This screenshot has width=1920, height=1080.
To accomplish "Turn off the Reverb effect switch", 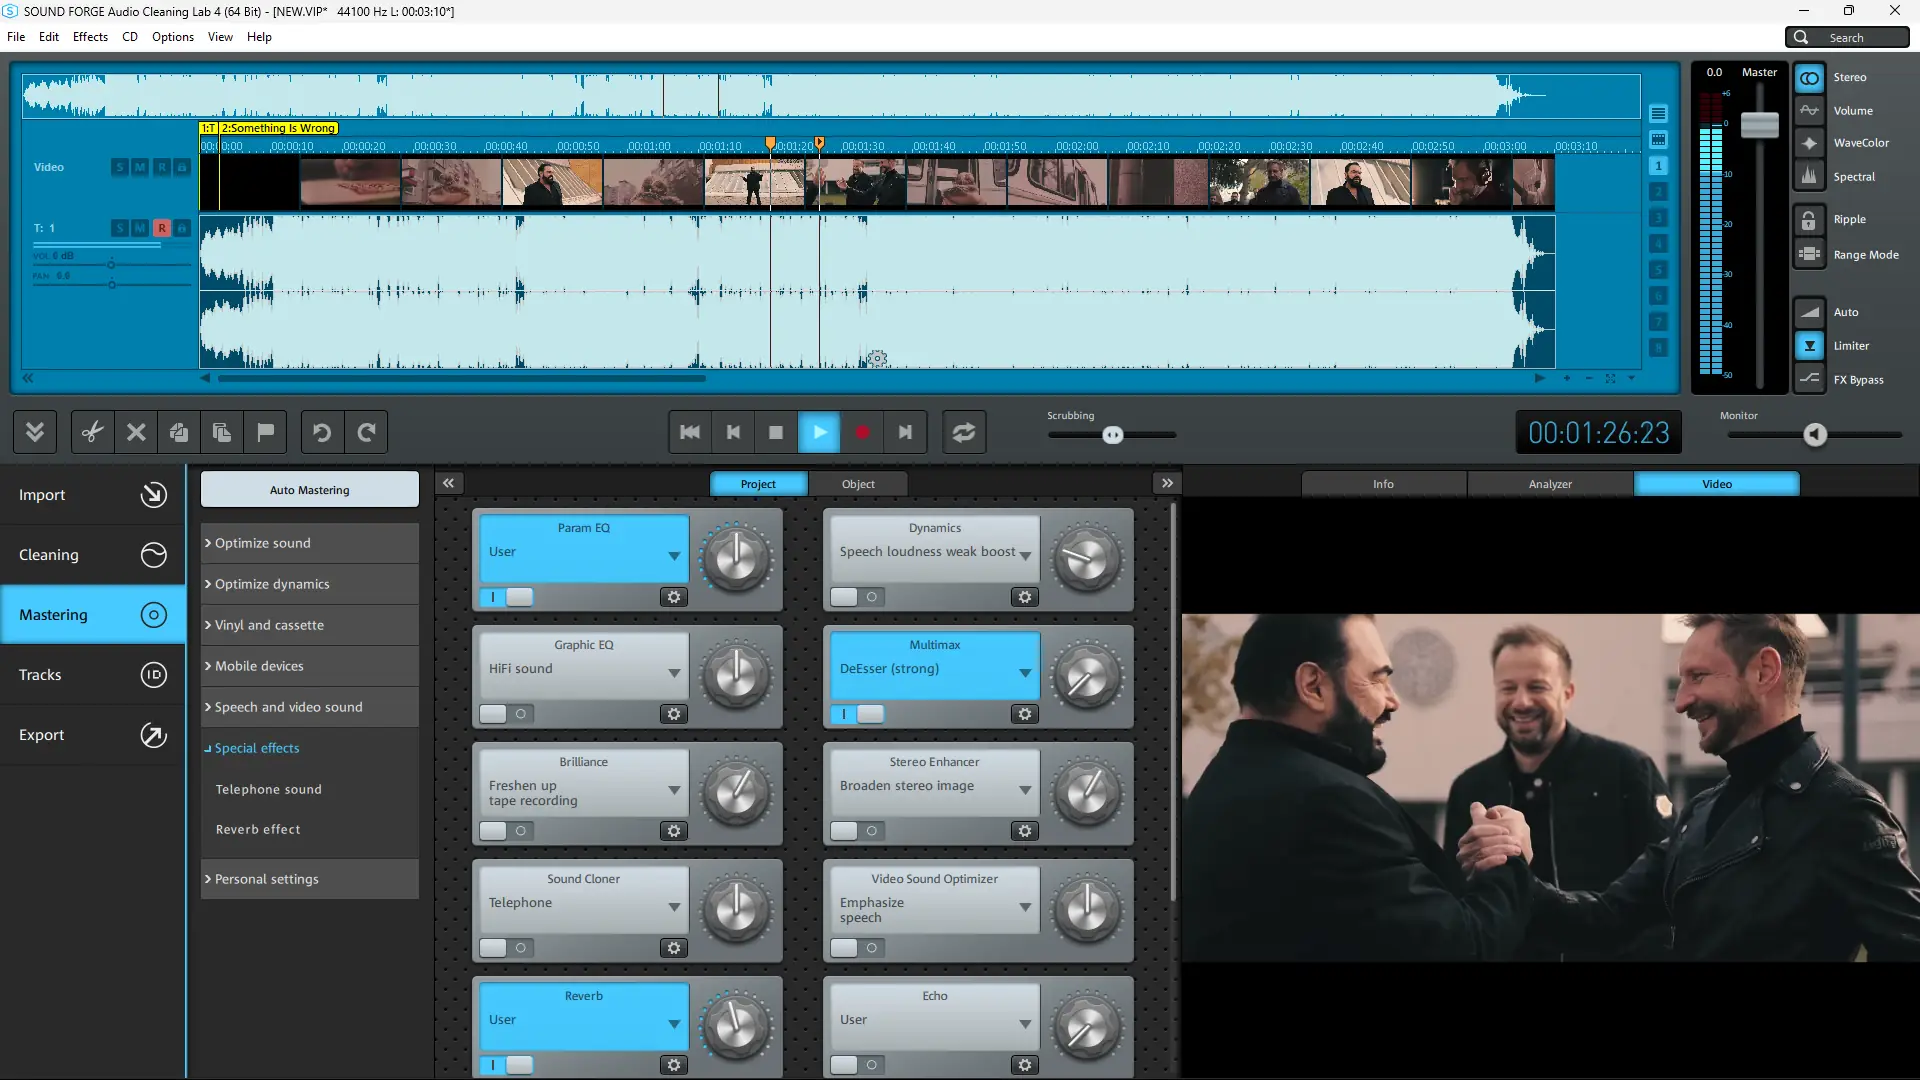I will pyautogui.click(x=507, y=1065).
